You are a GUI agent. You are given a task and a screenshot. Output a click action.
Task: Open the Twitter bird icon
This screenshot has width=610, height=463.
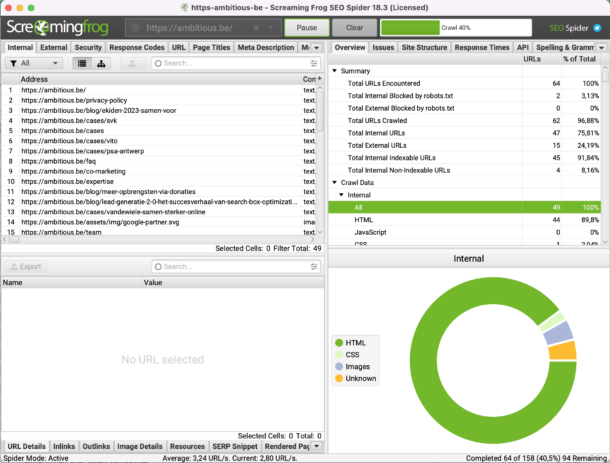click(597, 28)
